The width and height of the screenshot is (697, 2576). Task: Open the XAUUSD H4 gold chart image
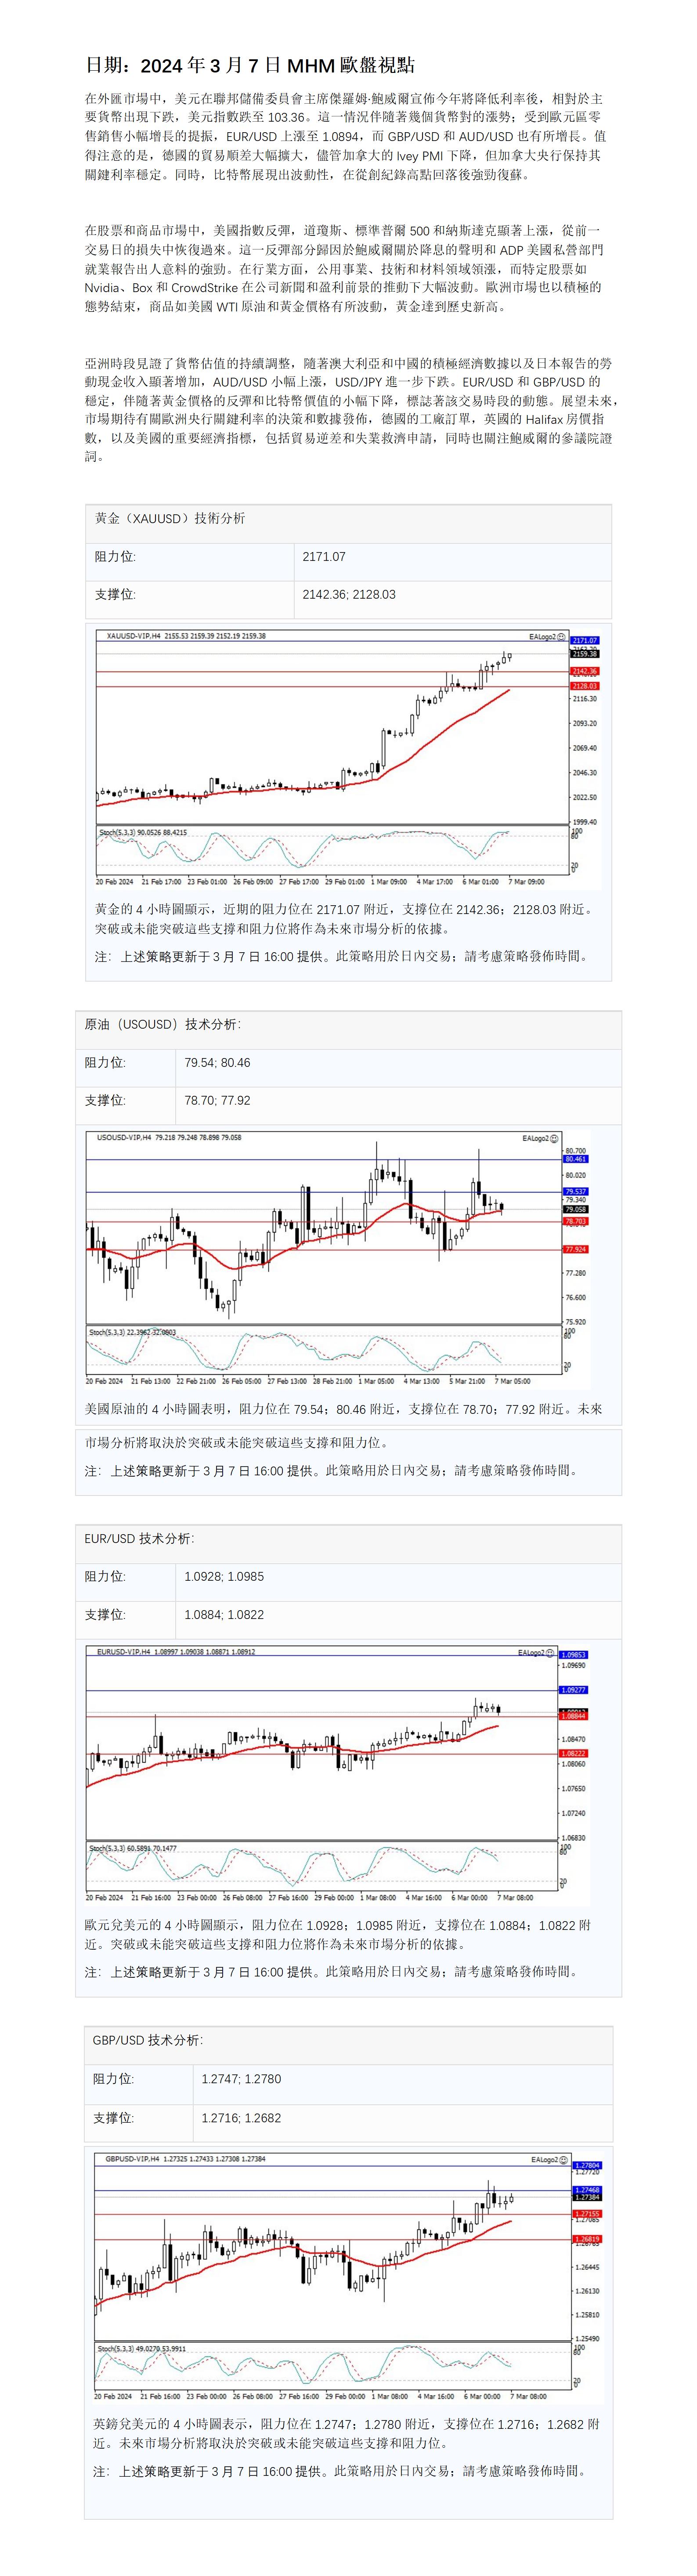(347, 758)
